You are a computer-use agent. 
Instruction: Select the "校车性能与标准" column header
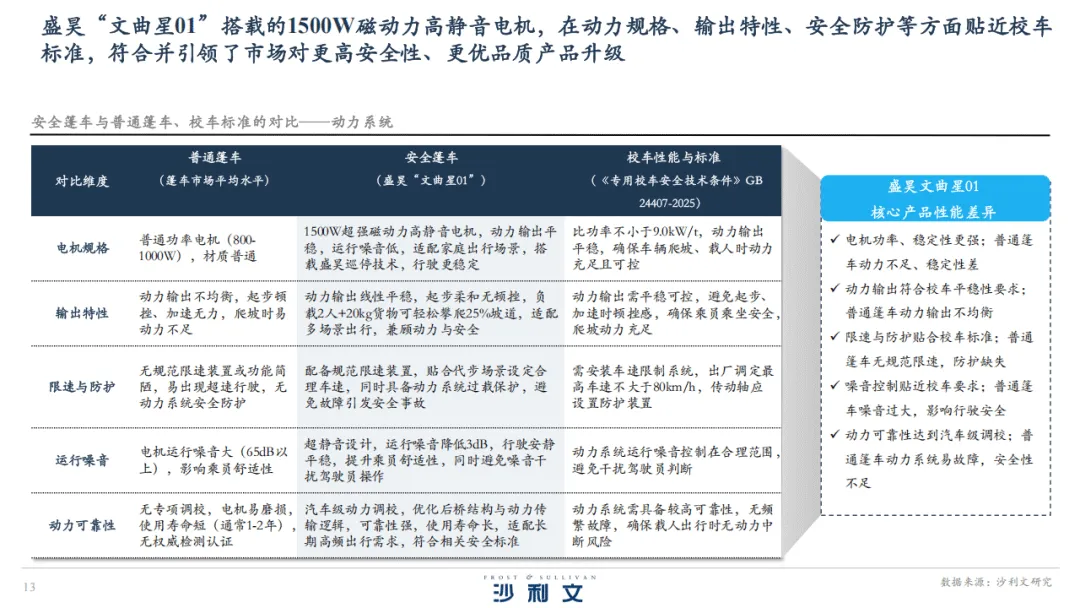click(x=674, y=158)
